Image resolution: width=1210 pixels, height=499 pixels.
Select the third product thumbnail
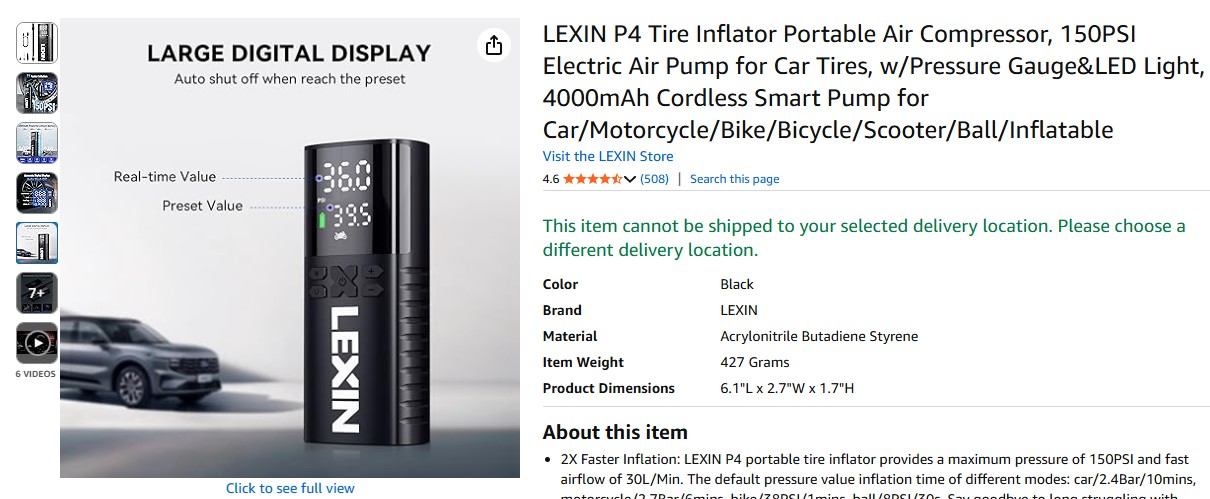tap(37, 142)
